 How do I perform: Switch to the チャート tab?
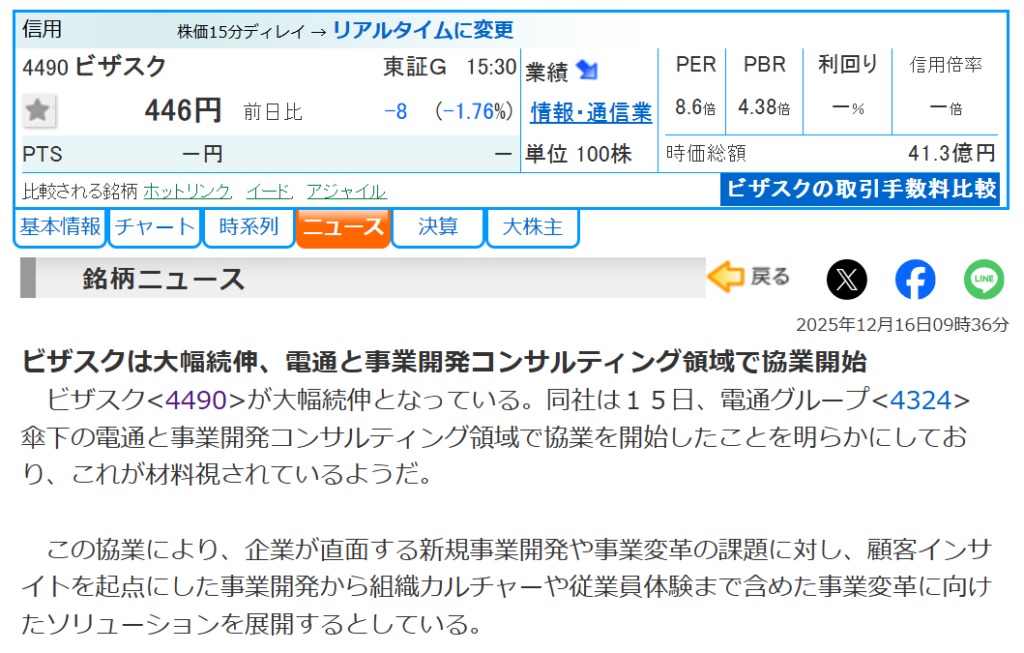tap(154, 227)
